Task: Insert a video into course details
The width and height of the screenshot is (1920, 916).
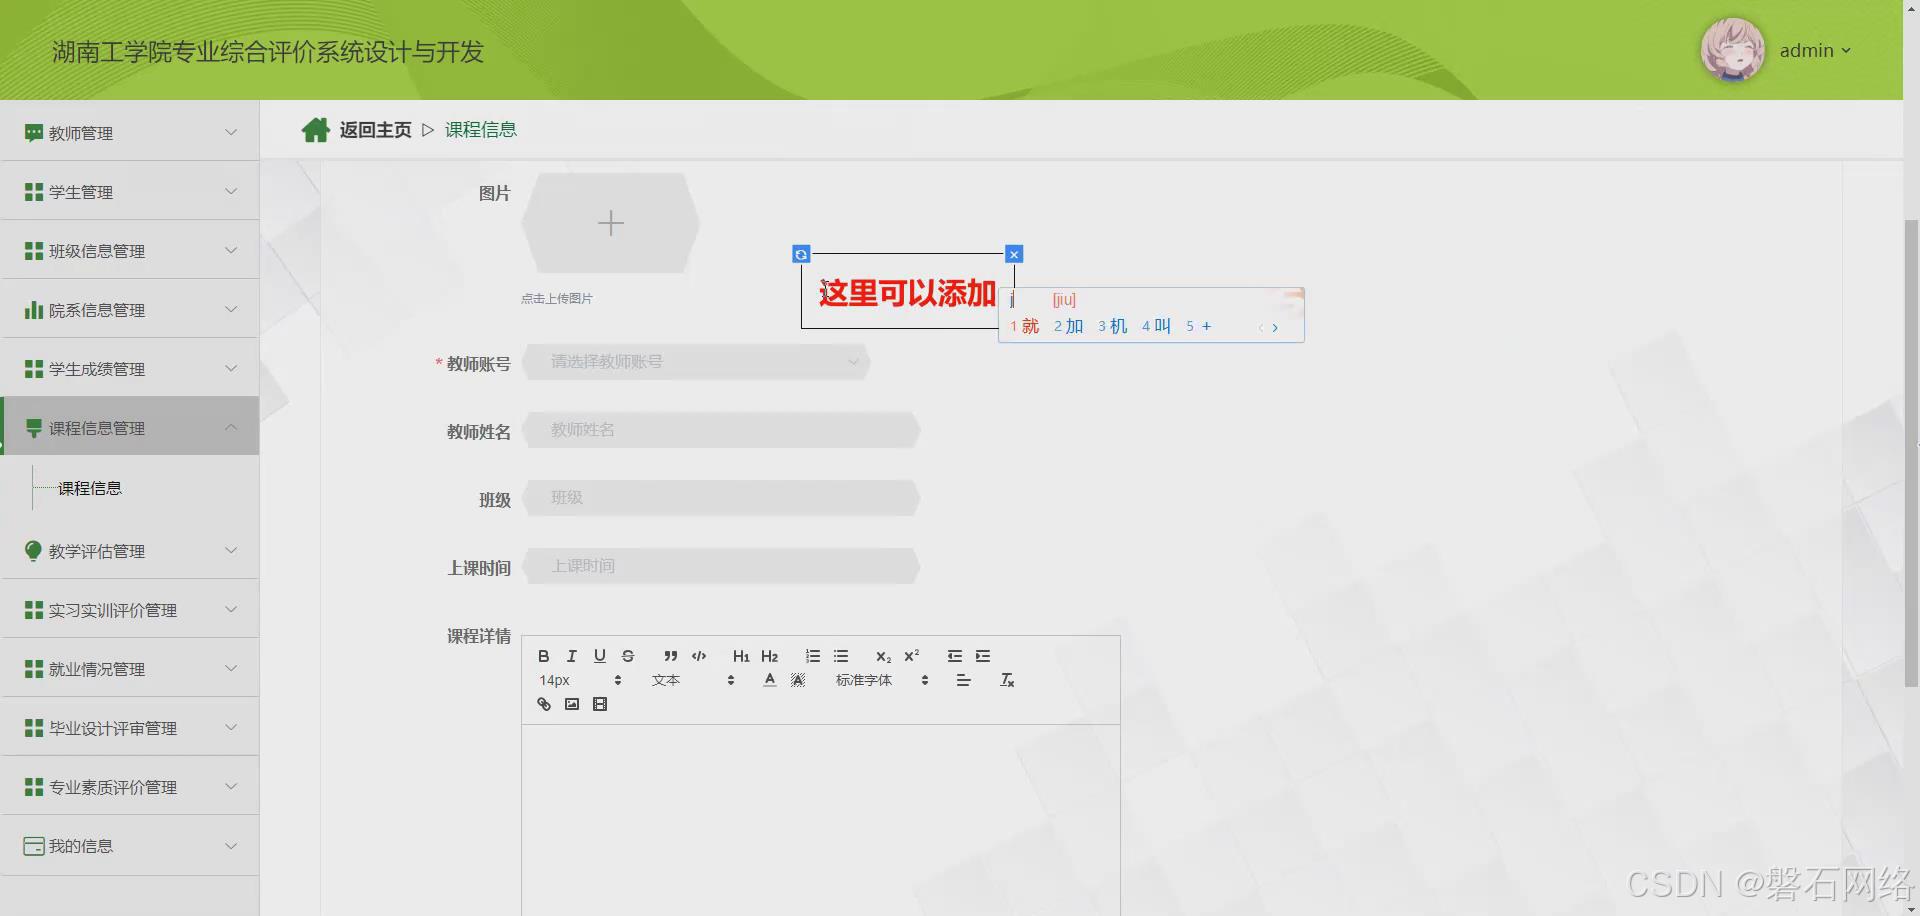Action: tap(600, 704)
